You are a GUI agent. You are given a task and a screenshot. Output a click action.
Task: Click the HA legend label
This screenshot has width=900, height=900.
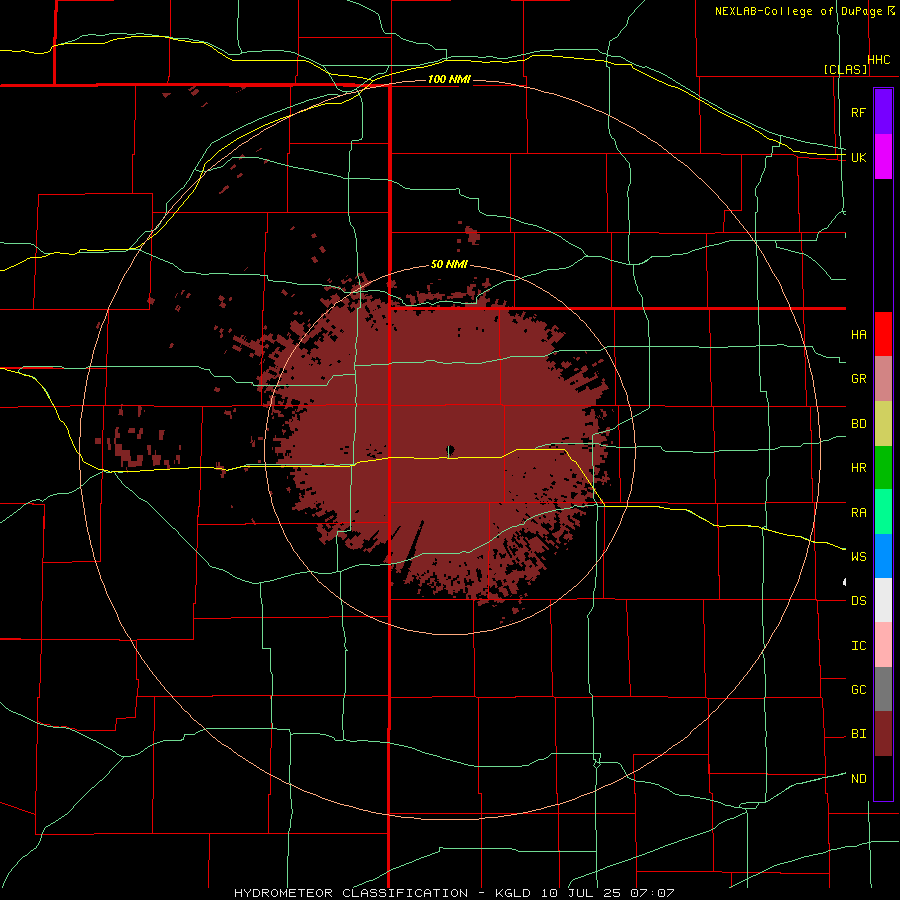click(859, 334)
